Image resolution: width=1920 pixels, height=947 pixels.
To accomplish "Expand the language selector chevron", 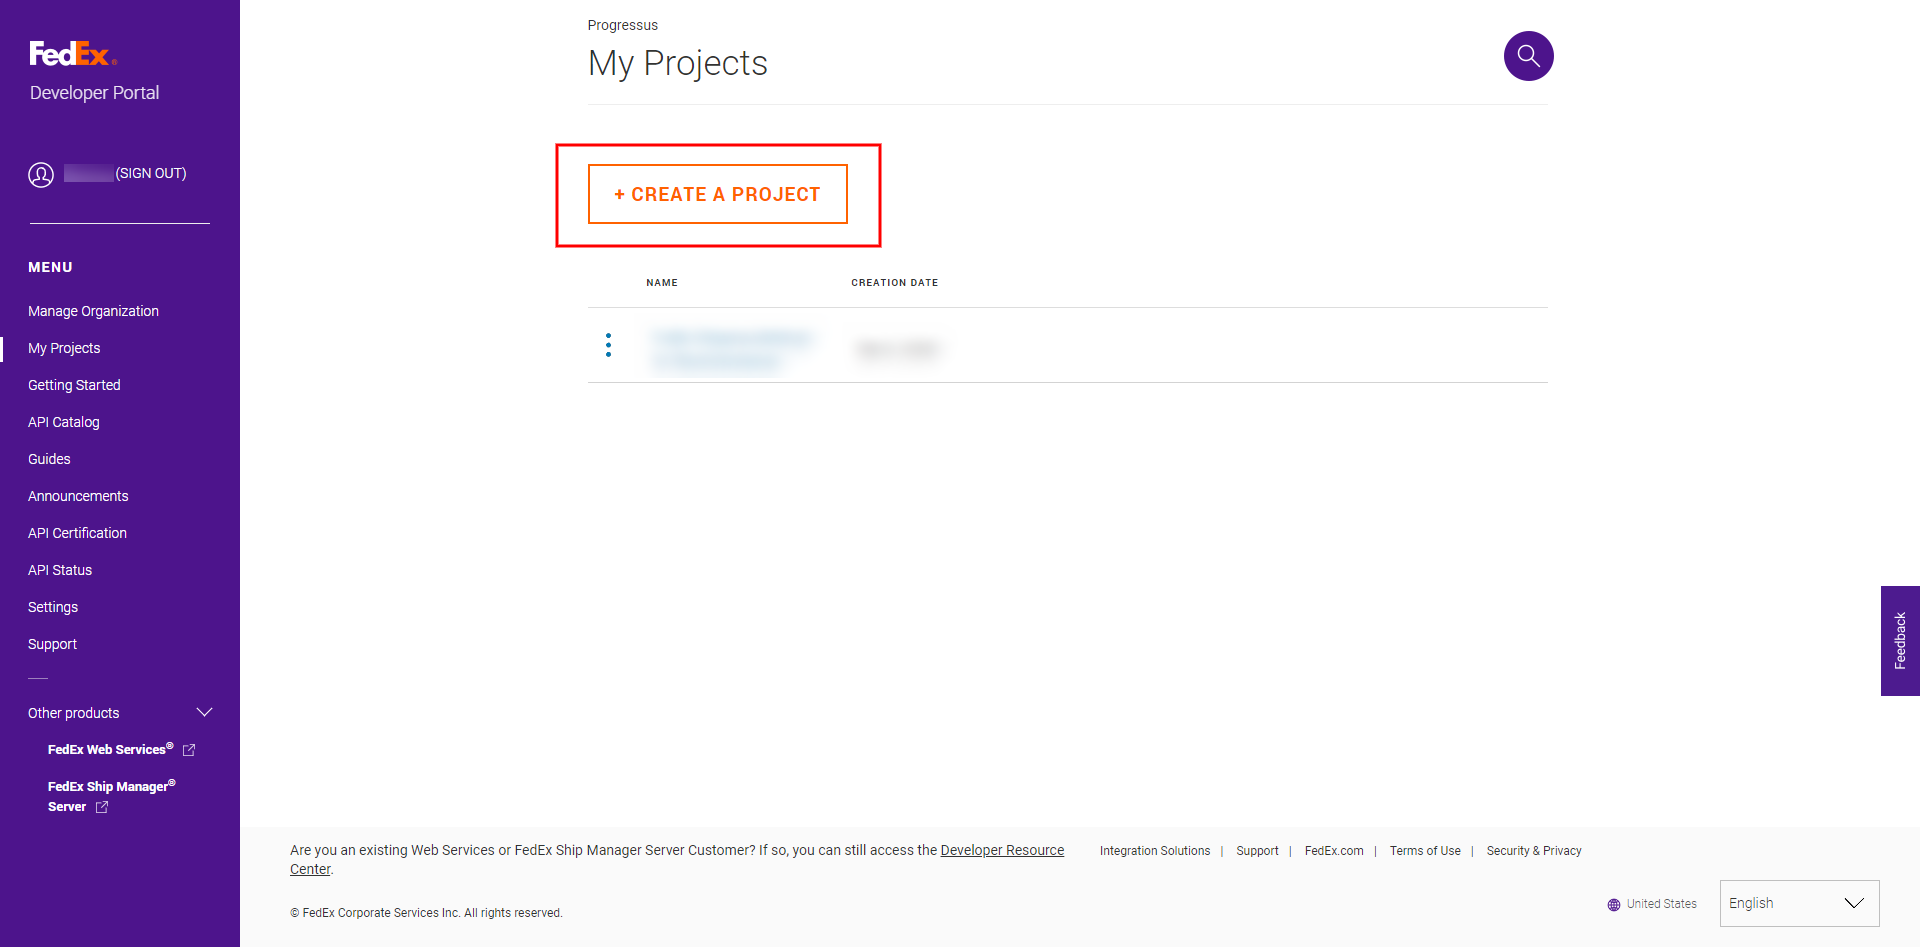I will tap(1855, 903).
